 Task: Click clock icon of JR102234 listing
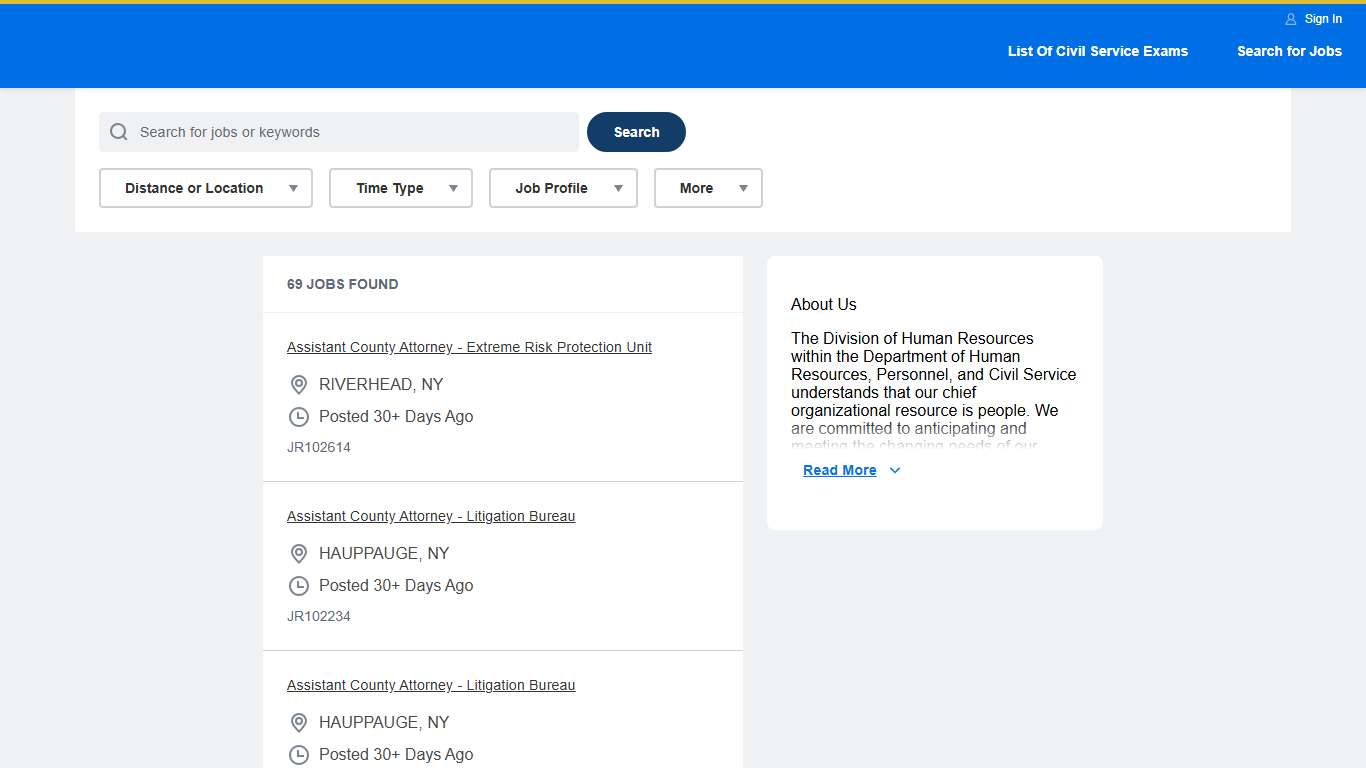298,586
